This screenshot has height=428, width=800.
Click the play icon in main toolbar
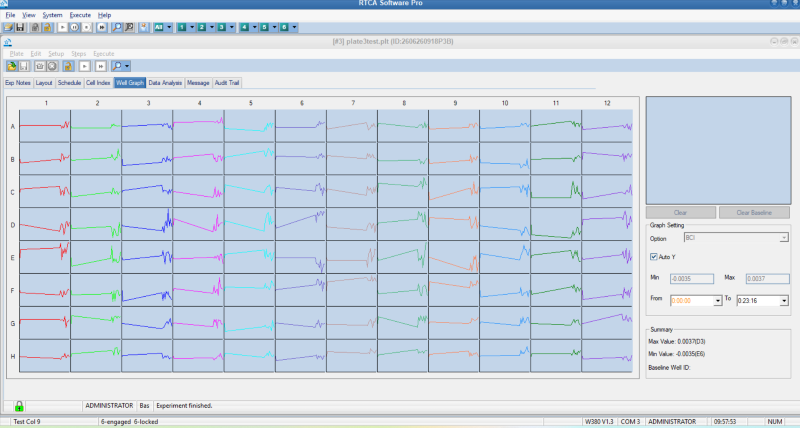pyautogui.click(x=62, y=28)
